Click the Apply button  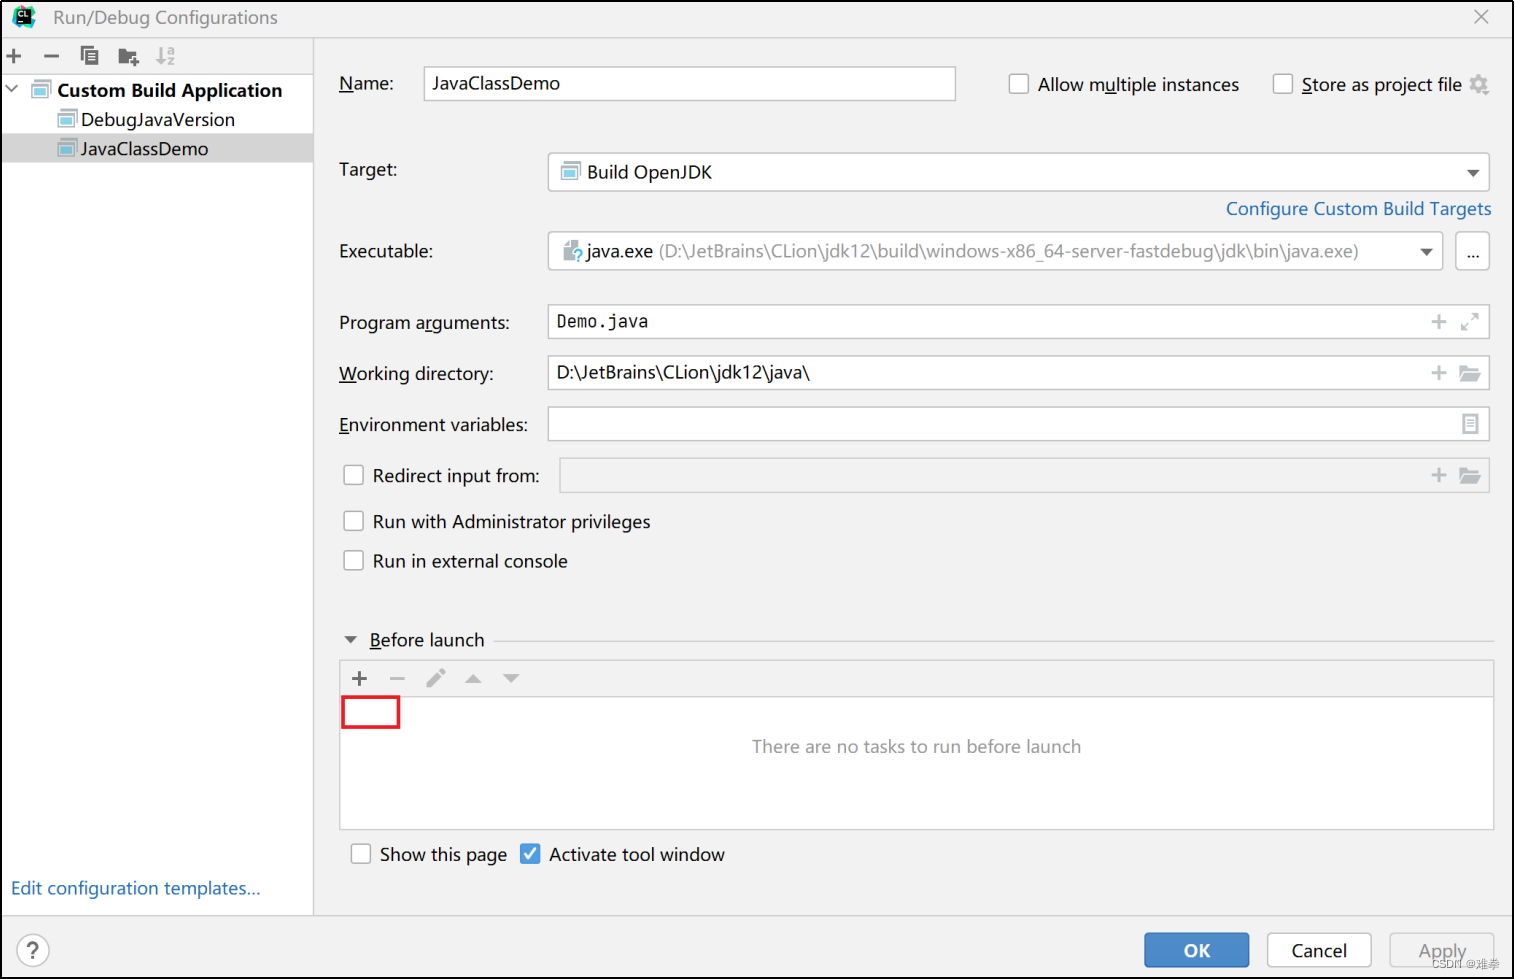(x=1441, y=950)
